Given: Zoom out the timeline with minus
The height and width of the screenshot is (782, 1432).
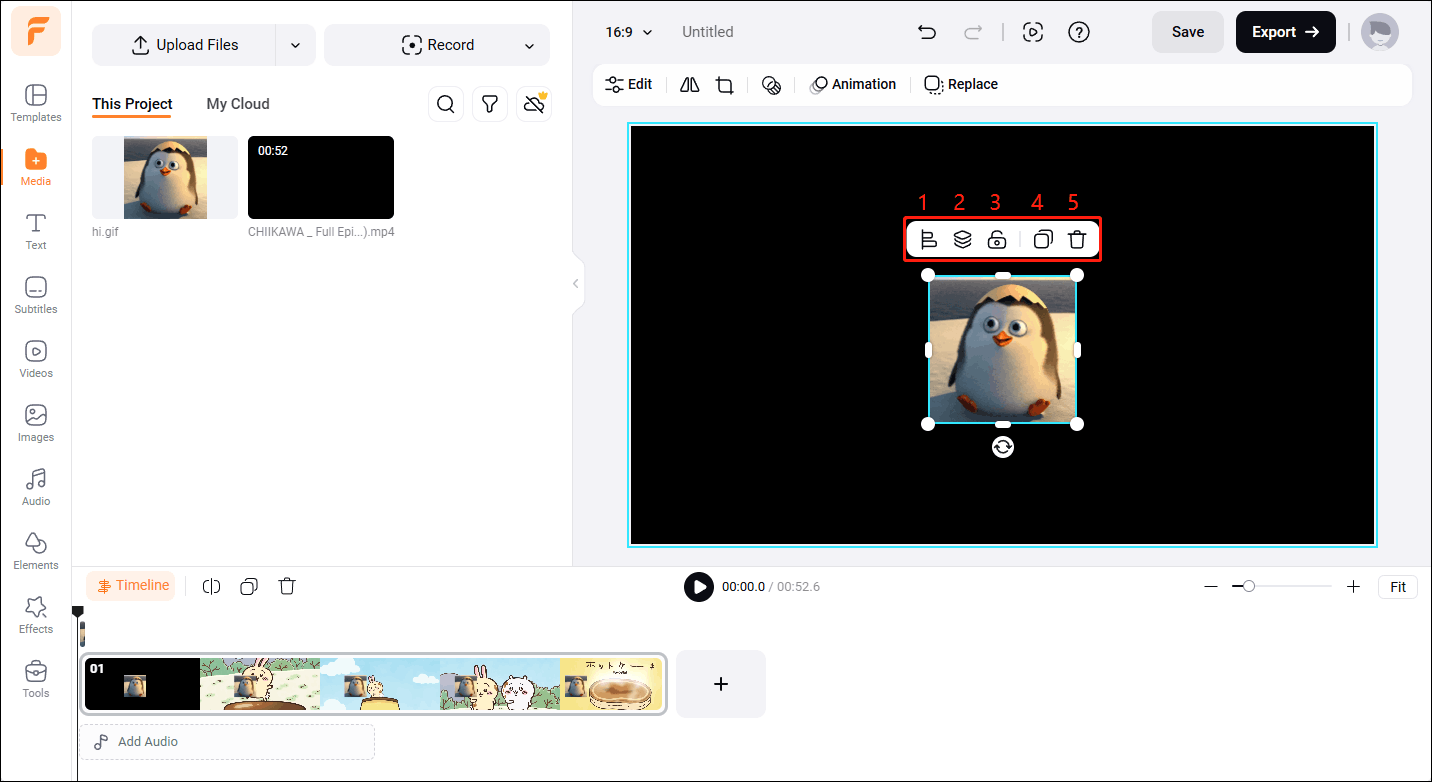Looking at the screenshot, I should click(x=1211, y=587).
